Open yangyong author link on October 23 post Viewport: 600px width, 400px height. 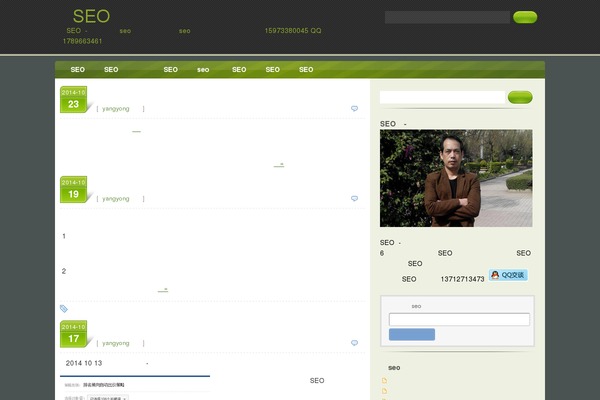116,109
